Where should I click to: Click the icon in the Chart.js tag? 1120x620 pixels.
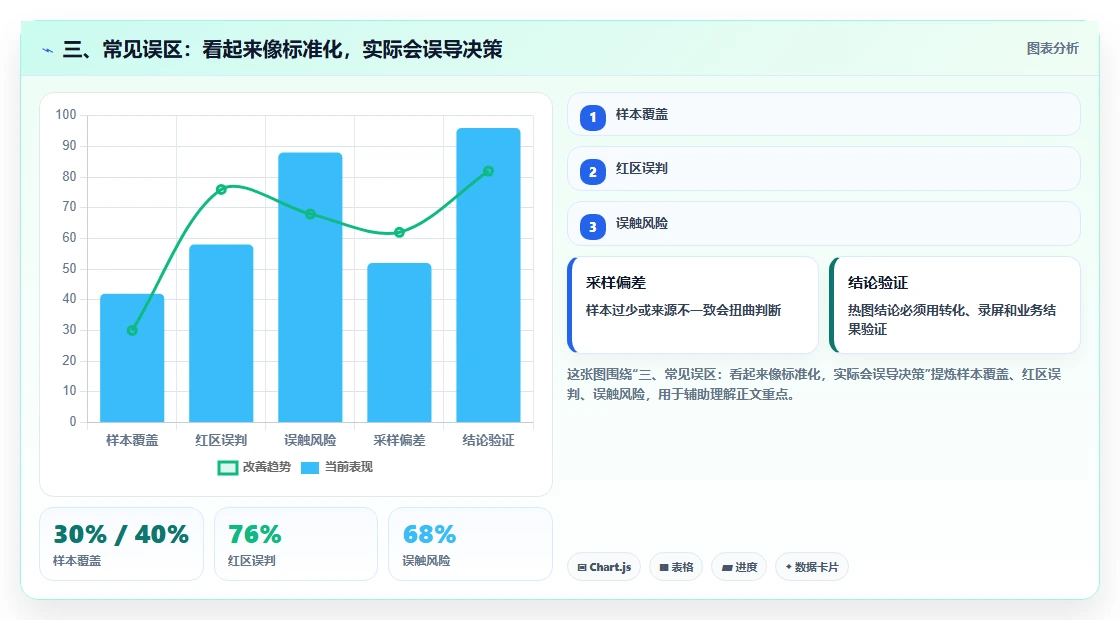click(582, 567)
